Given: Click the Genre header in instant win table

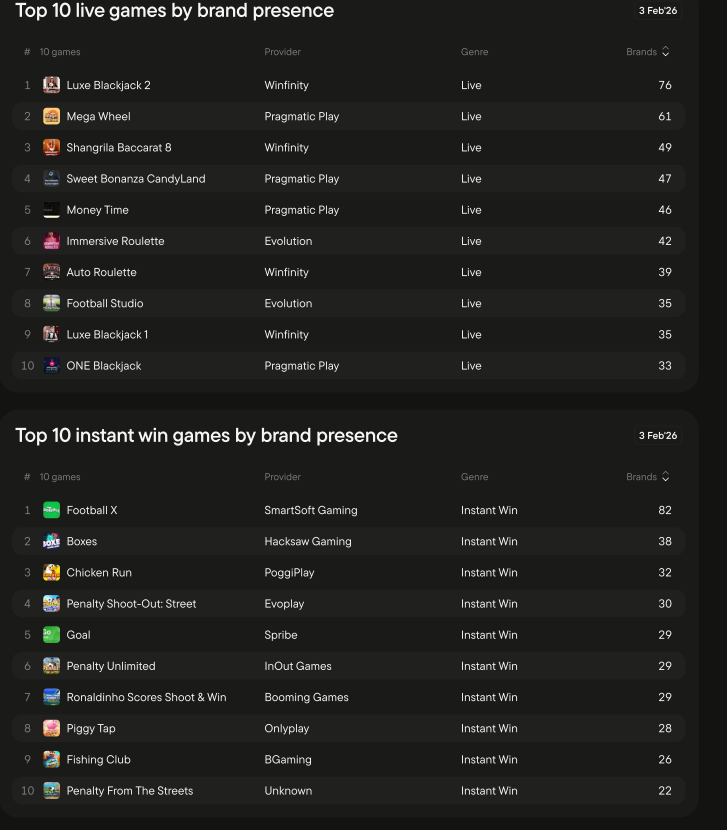Looking at the screenshot, I should (x=474, y=477).
